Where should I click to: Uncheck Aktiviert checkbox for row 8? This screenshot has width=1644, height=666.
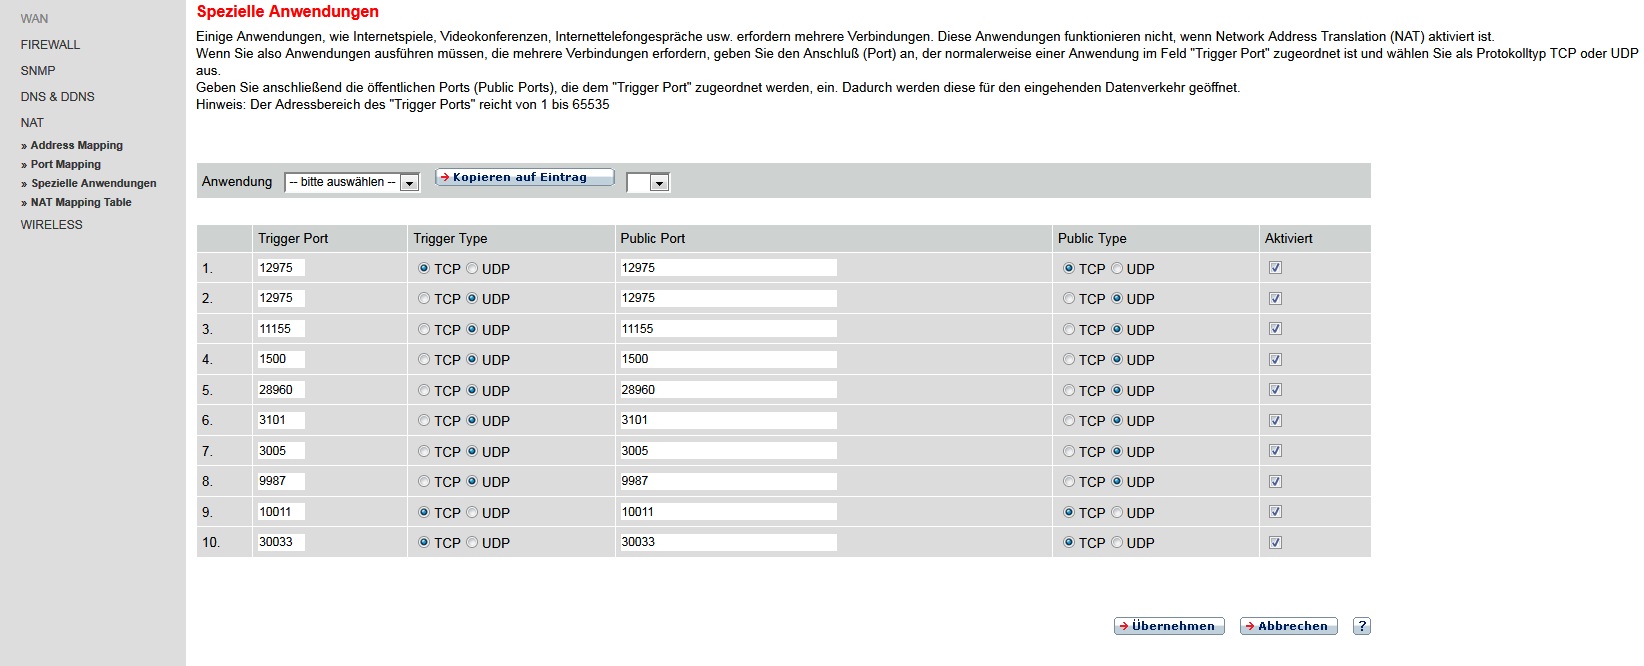[x=1275, y=481]
